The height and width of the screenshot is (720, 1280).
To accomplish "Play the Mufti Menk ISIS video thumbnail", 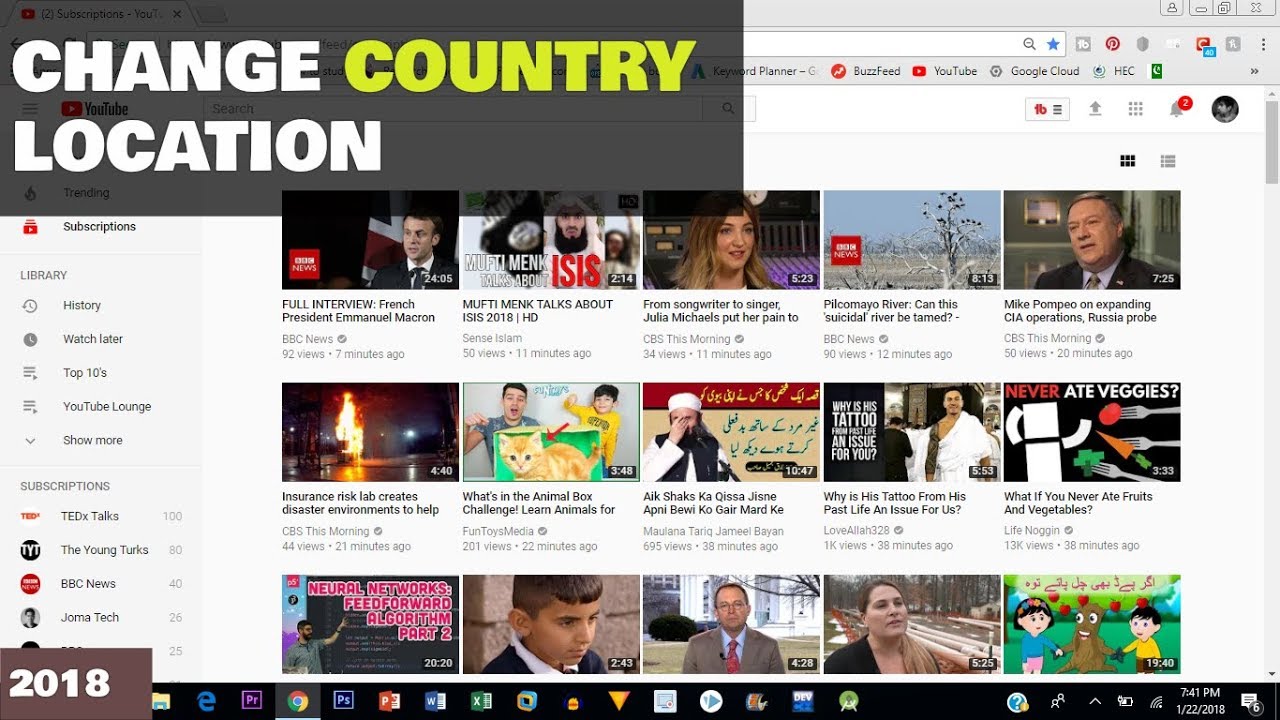I will (x=551, y=240).
